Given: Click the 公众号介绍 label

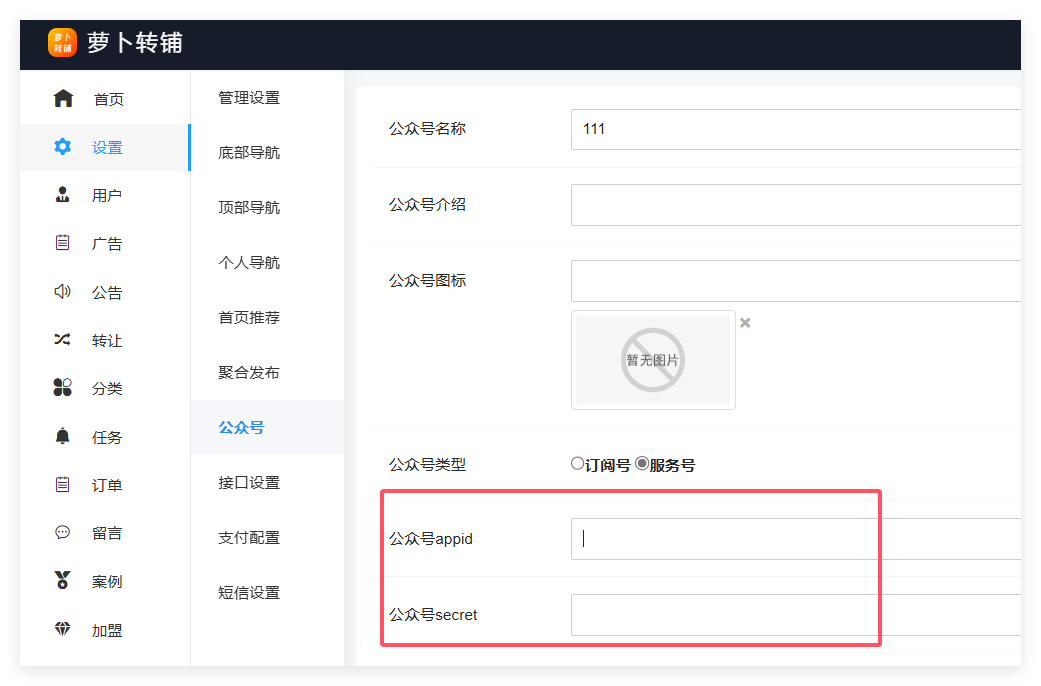Looking at the screenshot, I should 428,205.
